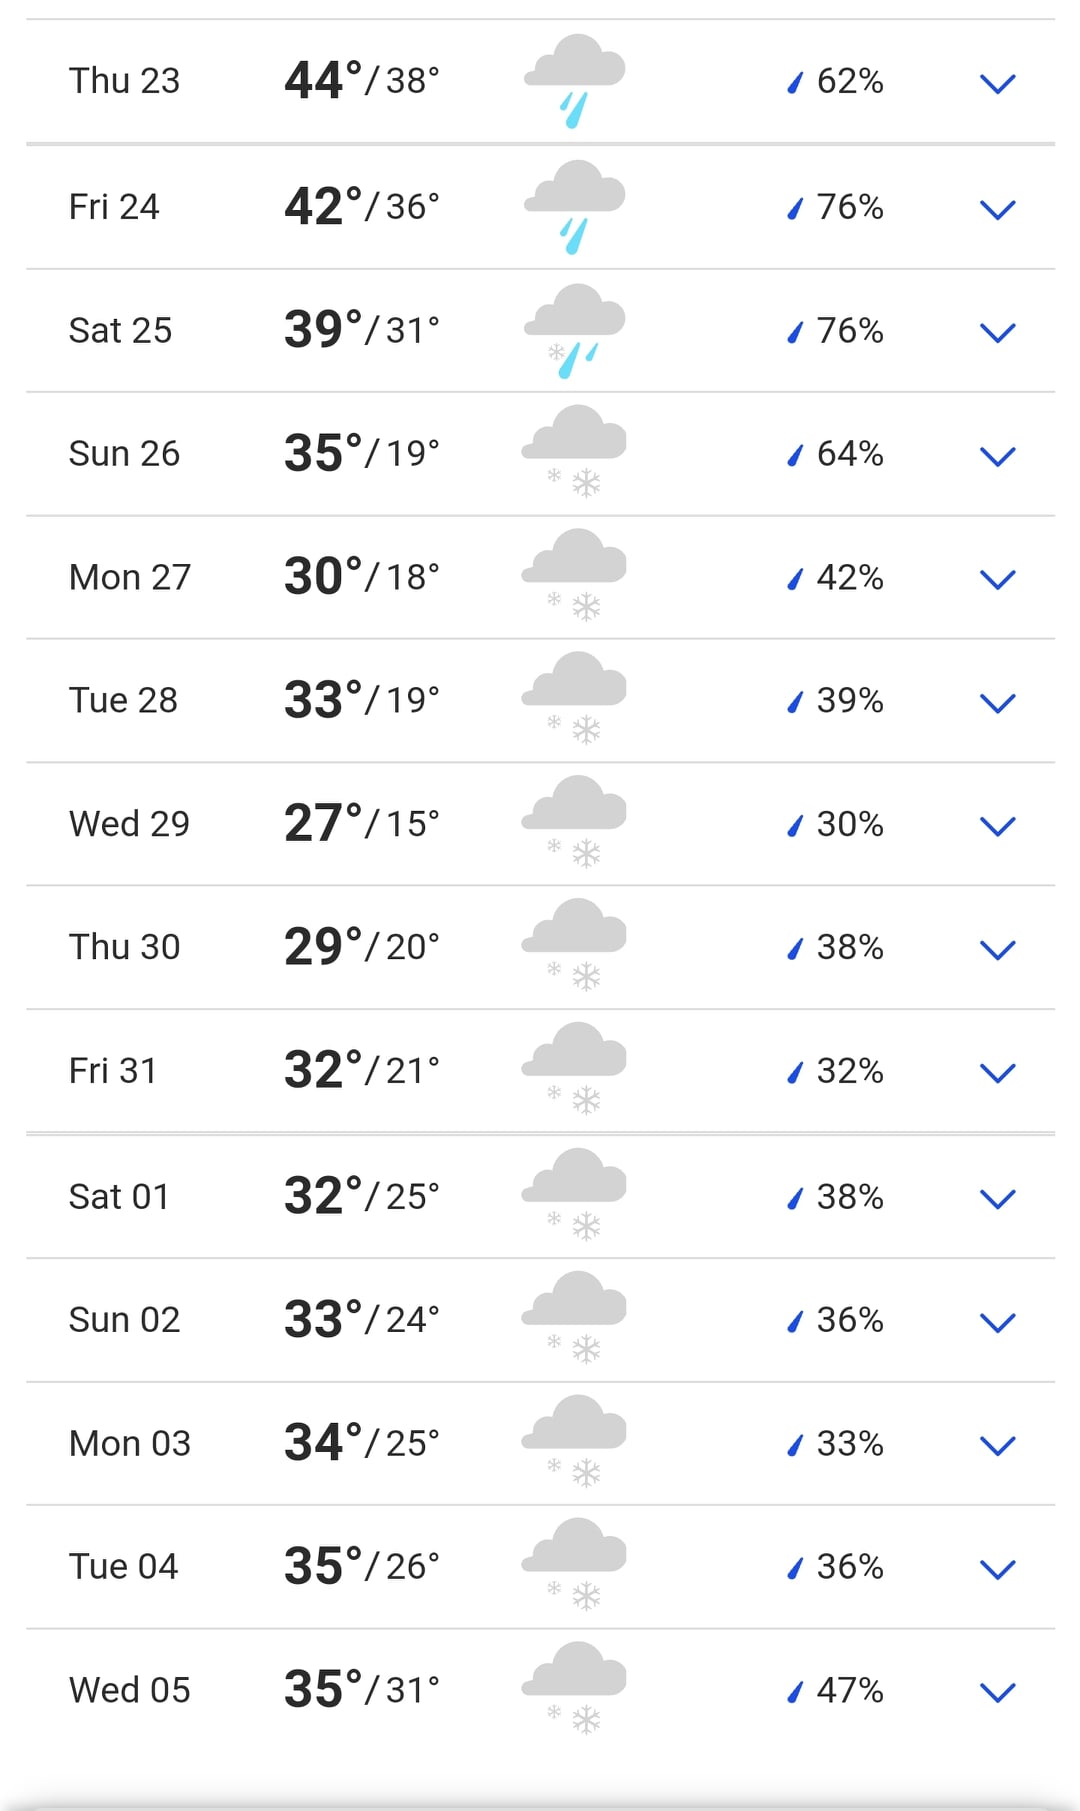Expand the Mon 27 forecast chevron
This screenshot has height=1811, width=1080.
coord(997,579)
